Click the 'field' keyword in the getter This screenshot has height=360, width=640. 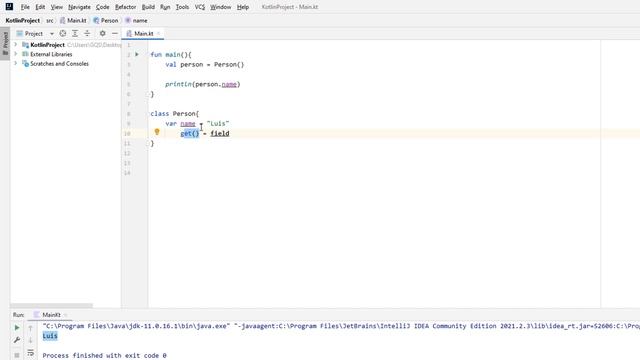[x=220, y=133]
